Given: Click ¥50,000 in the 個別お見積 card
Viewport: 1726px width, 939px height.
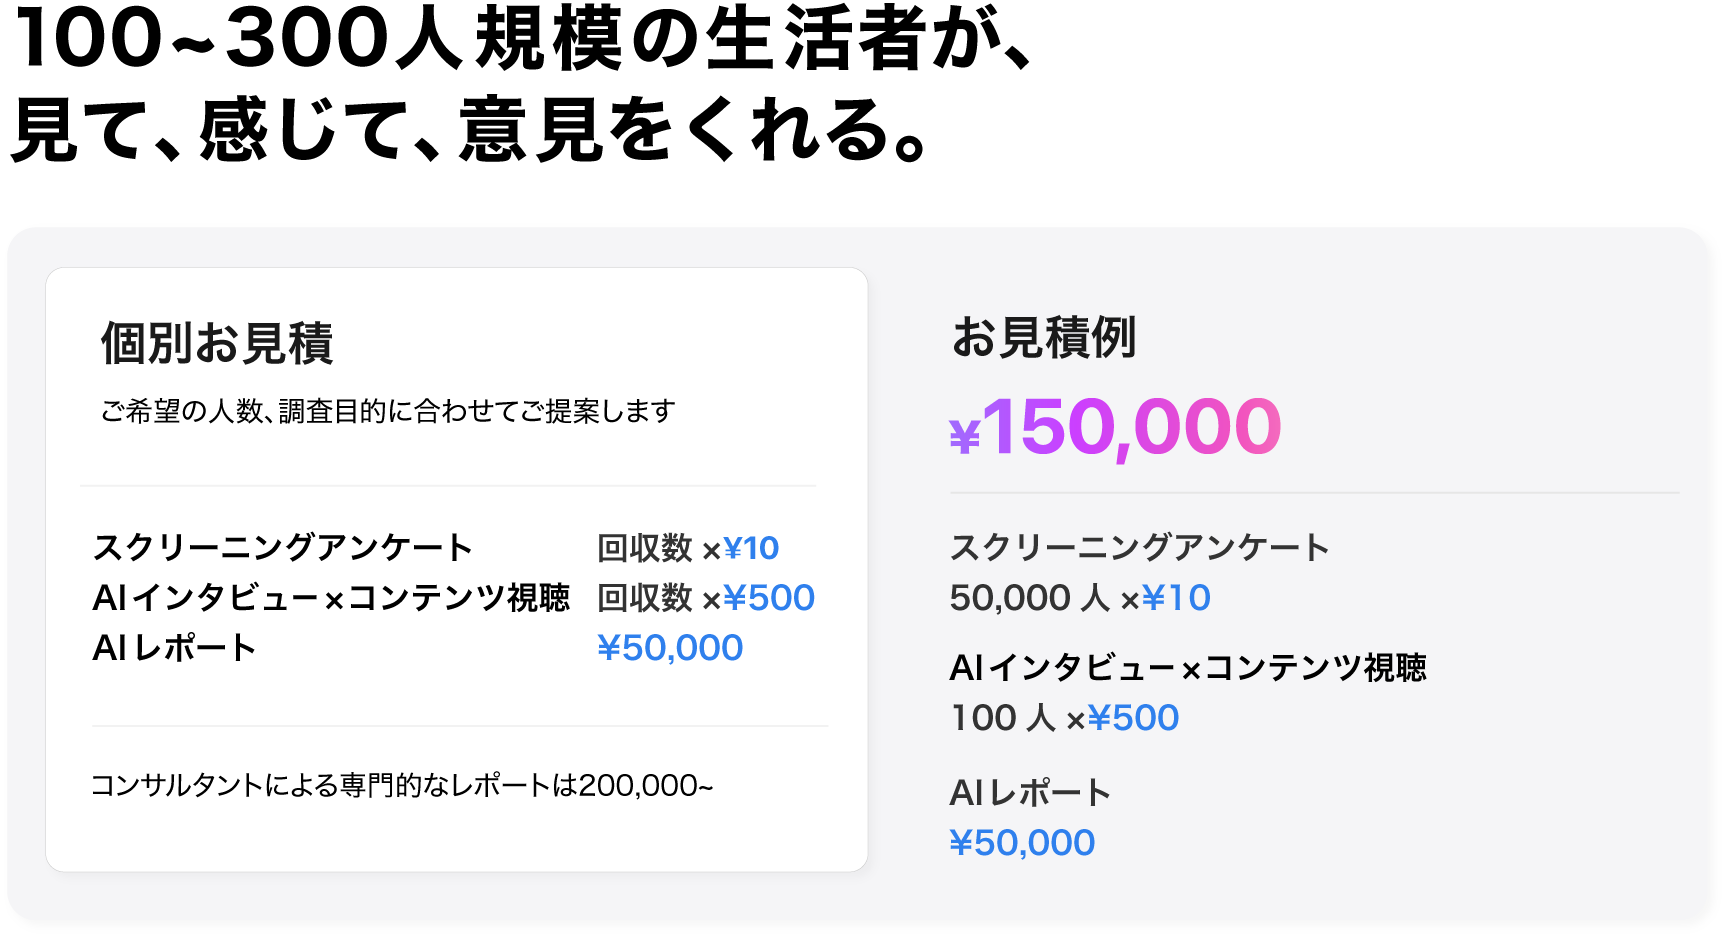Looking at the screenshot, I should [670, 648].
